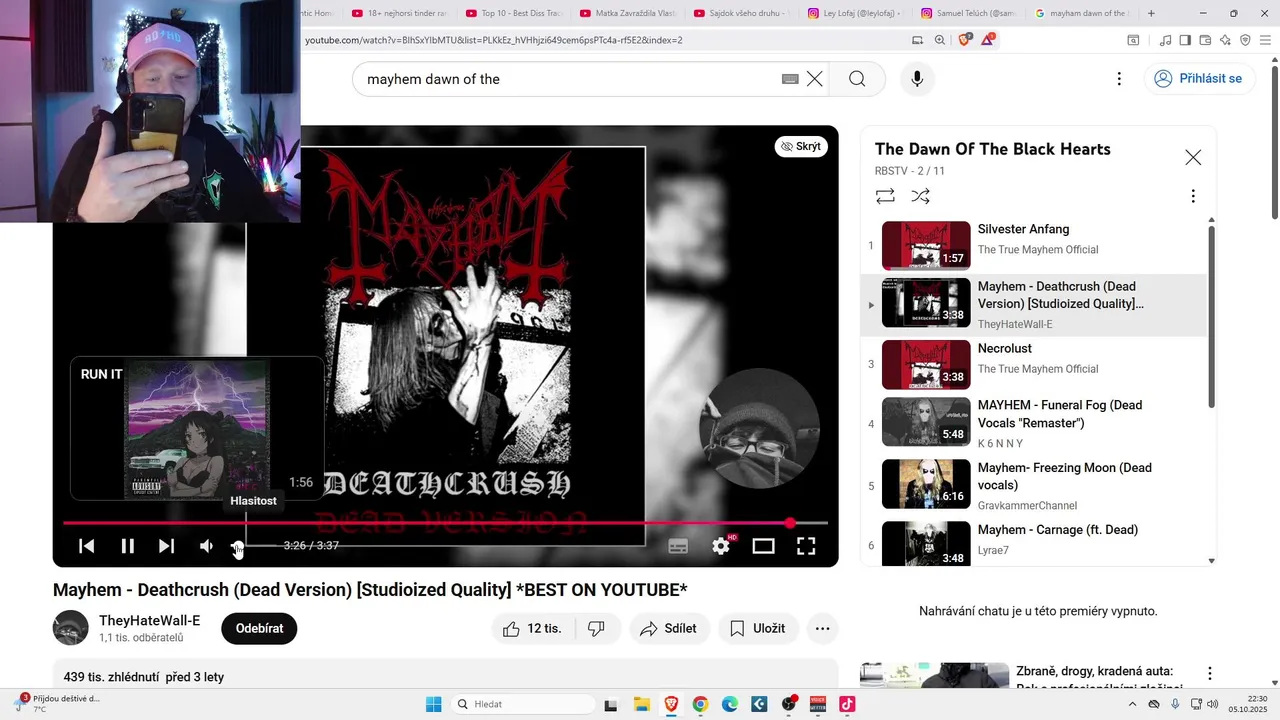Open YouTube three-dot settings menu
1280x720 pixels.
click(1119, 79)
